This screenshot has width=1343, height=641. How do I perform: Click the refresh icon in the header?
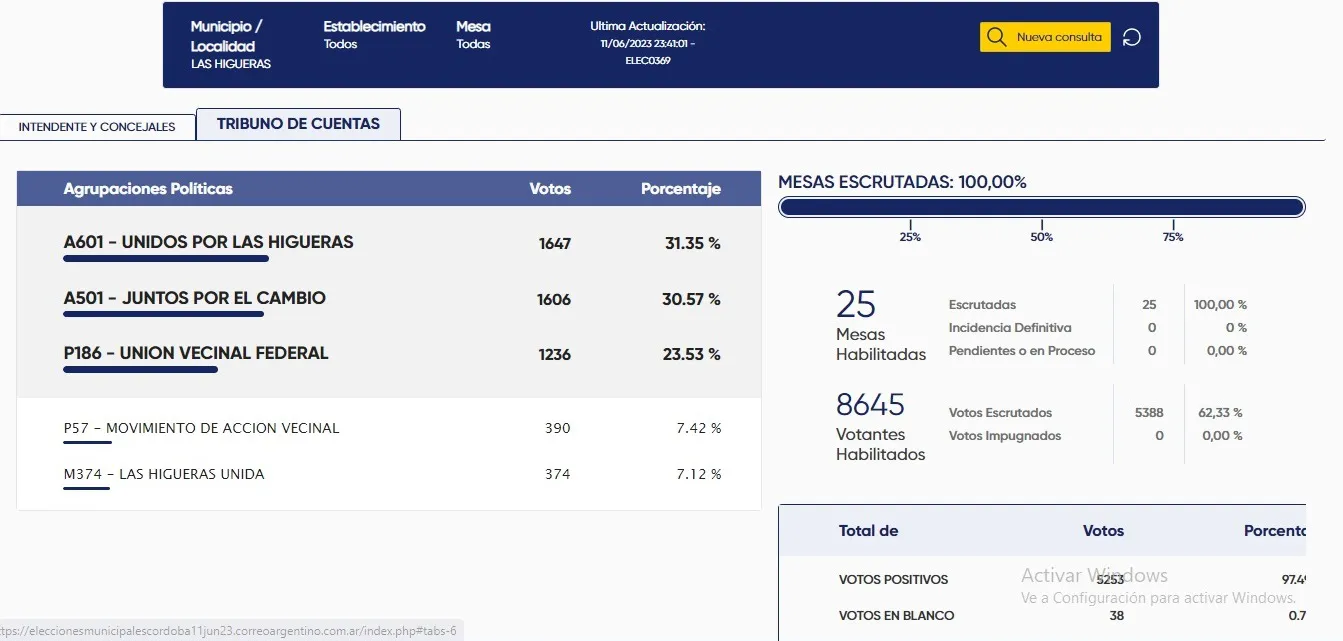1131,38
